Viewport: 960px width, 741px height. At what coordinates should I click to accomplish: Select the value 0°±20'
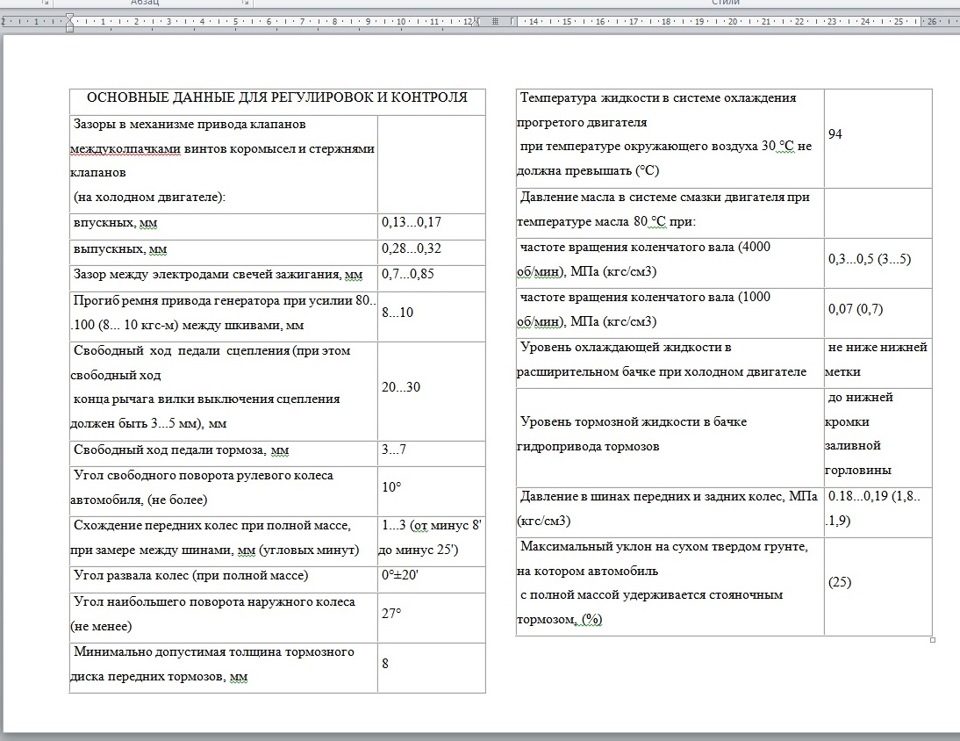tap(400, 576)
